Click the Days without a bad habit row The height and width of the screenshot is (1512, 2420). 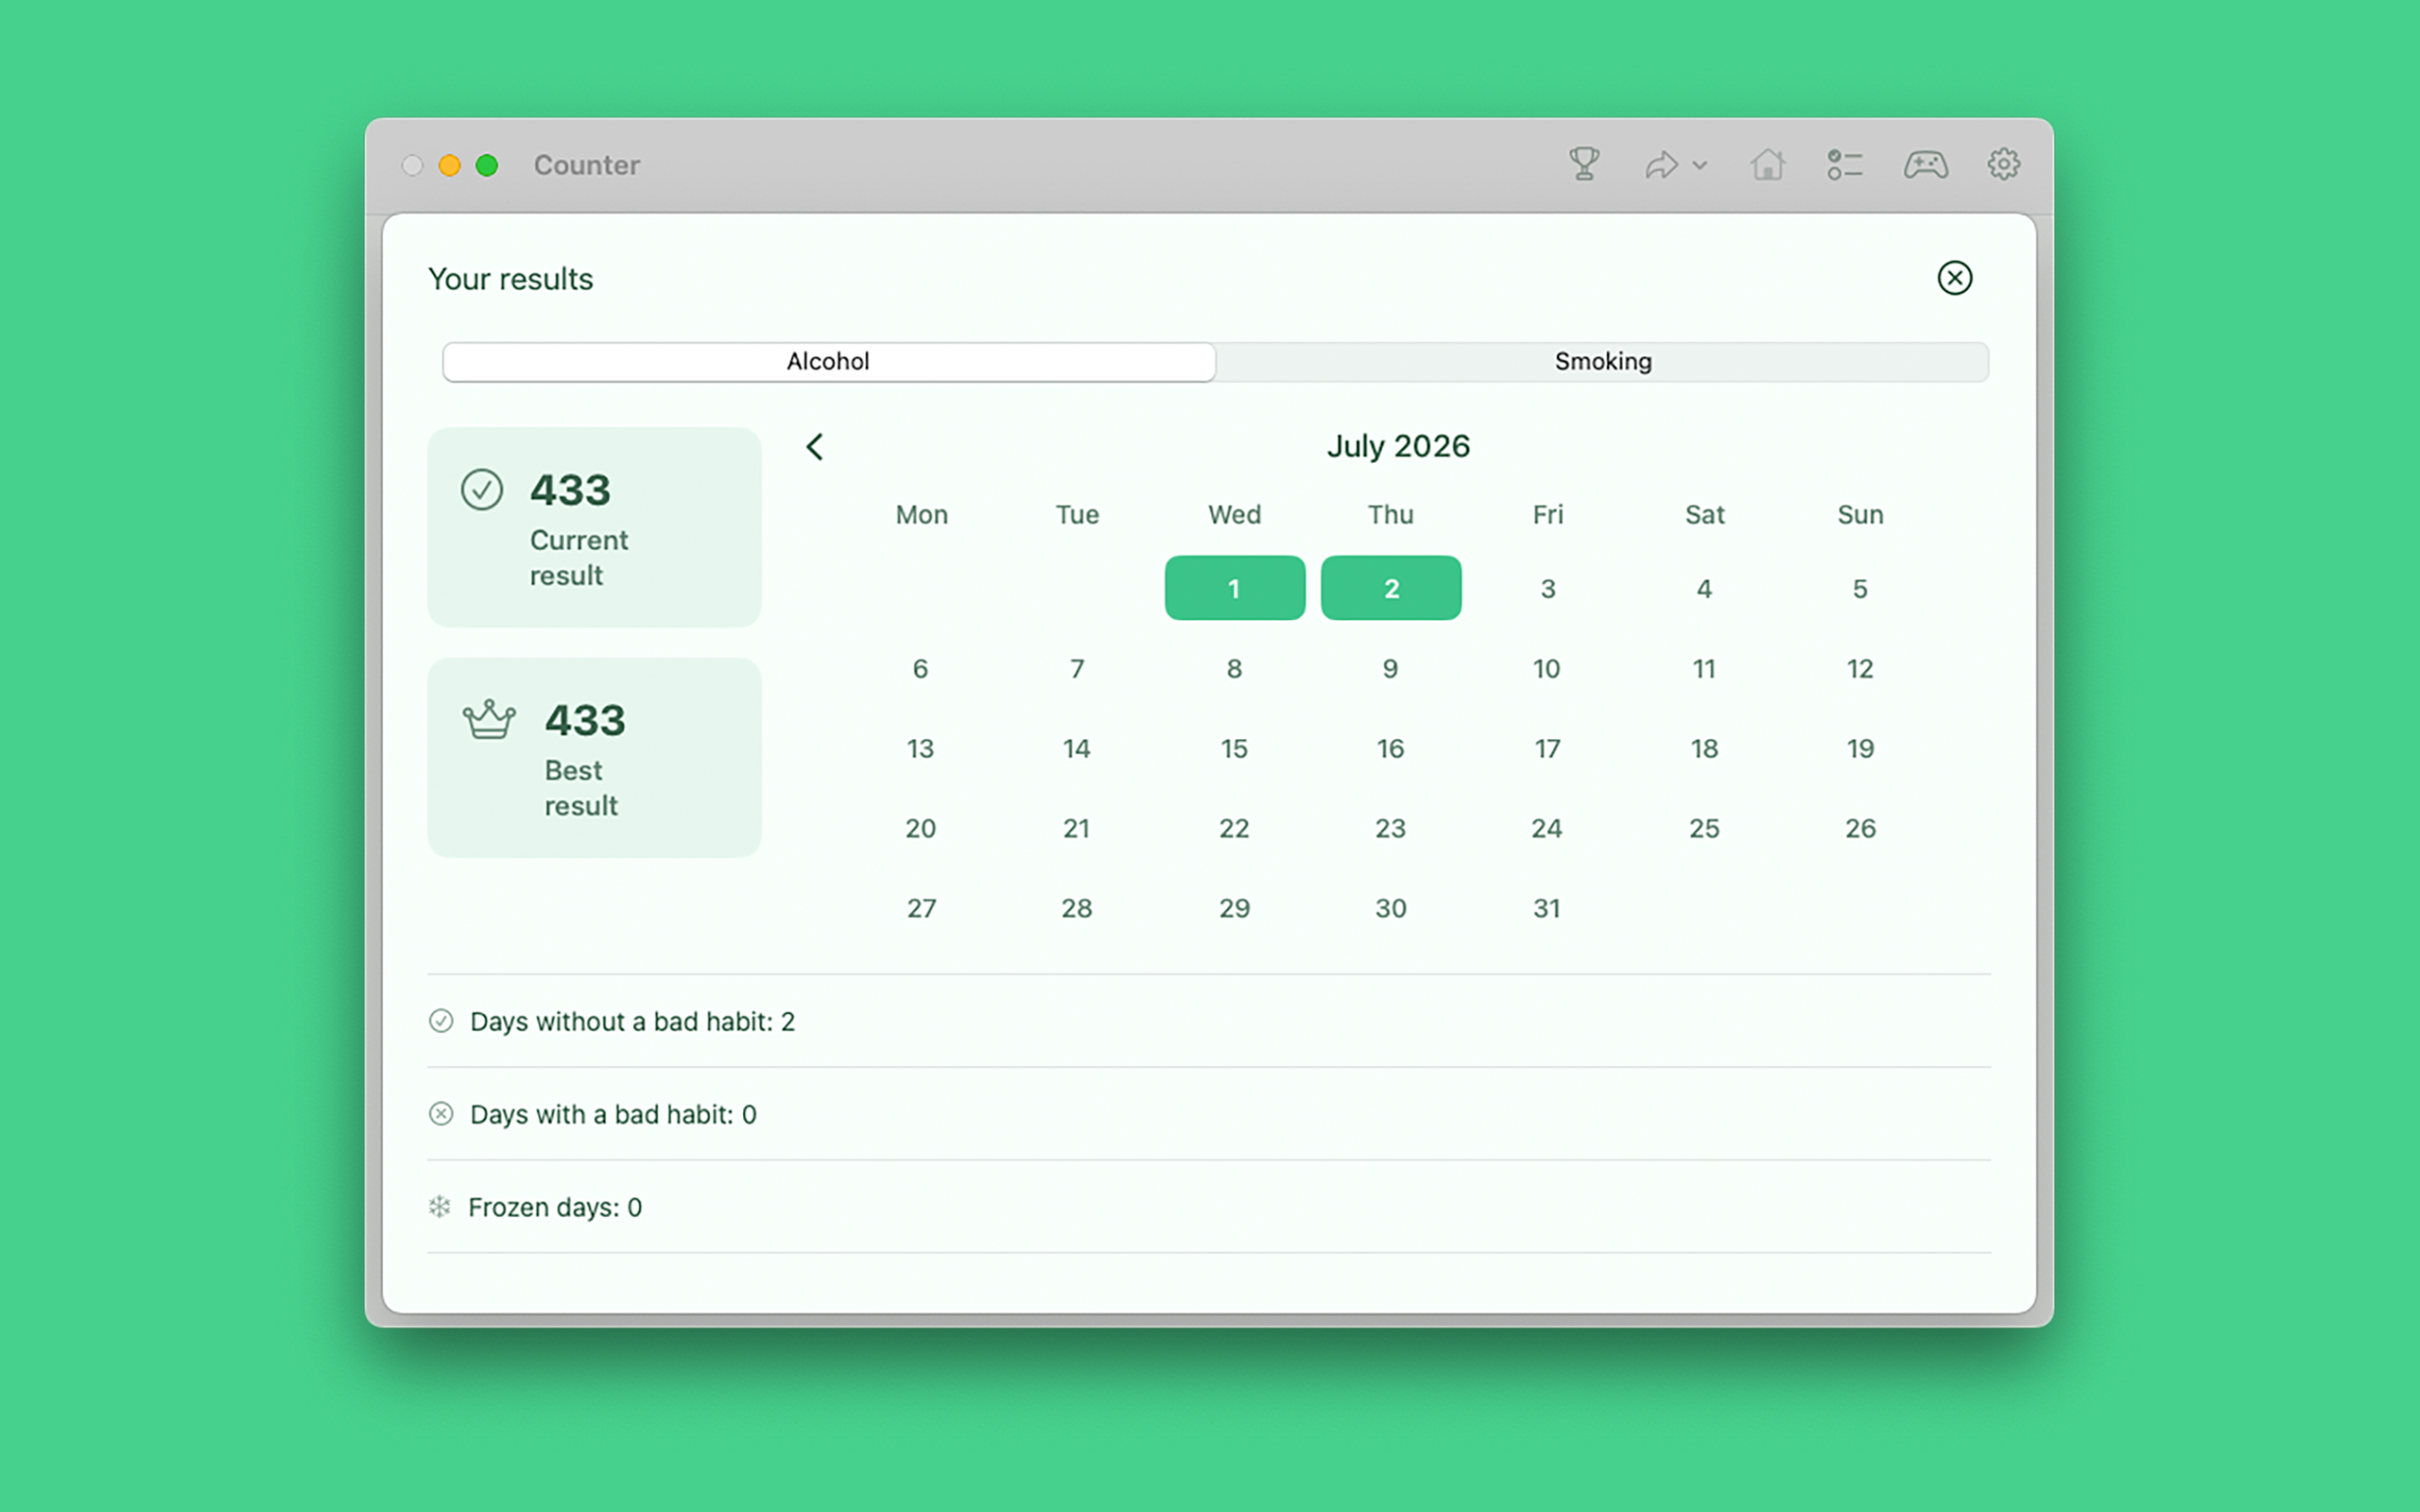pos(1209,1021)
